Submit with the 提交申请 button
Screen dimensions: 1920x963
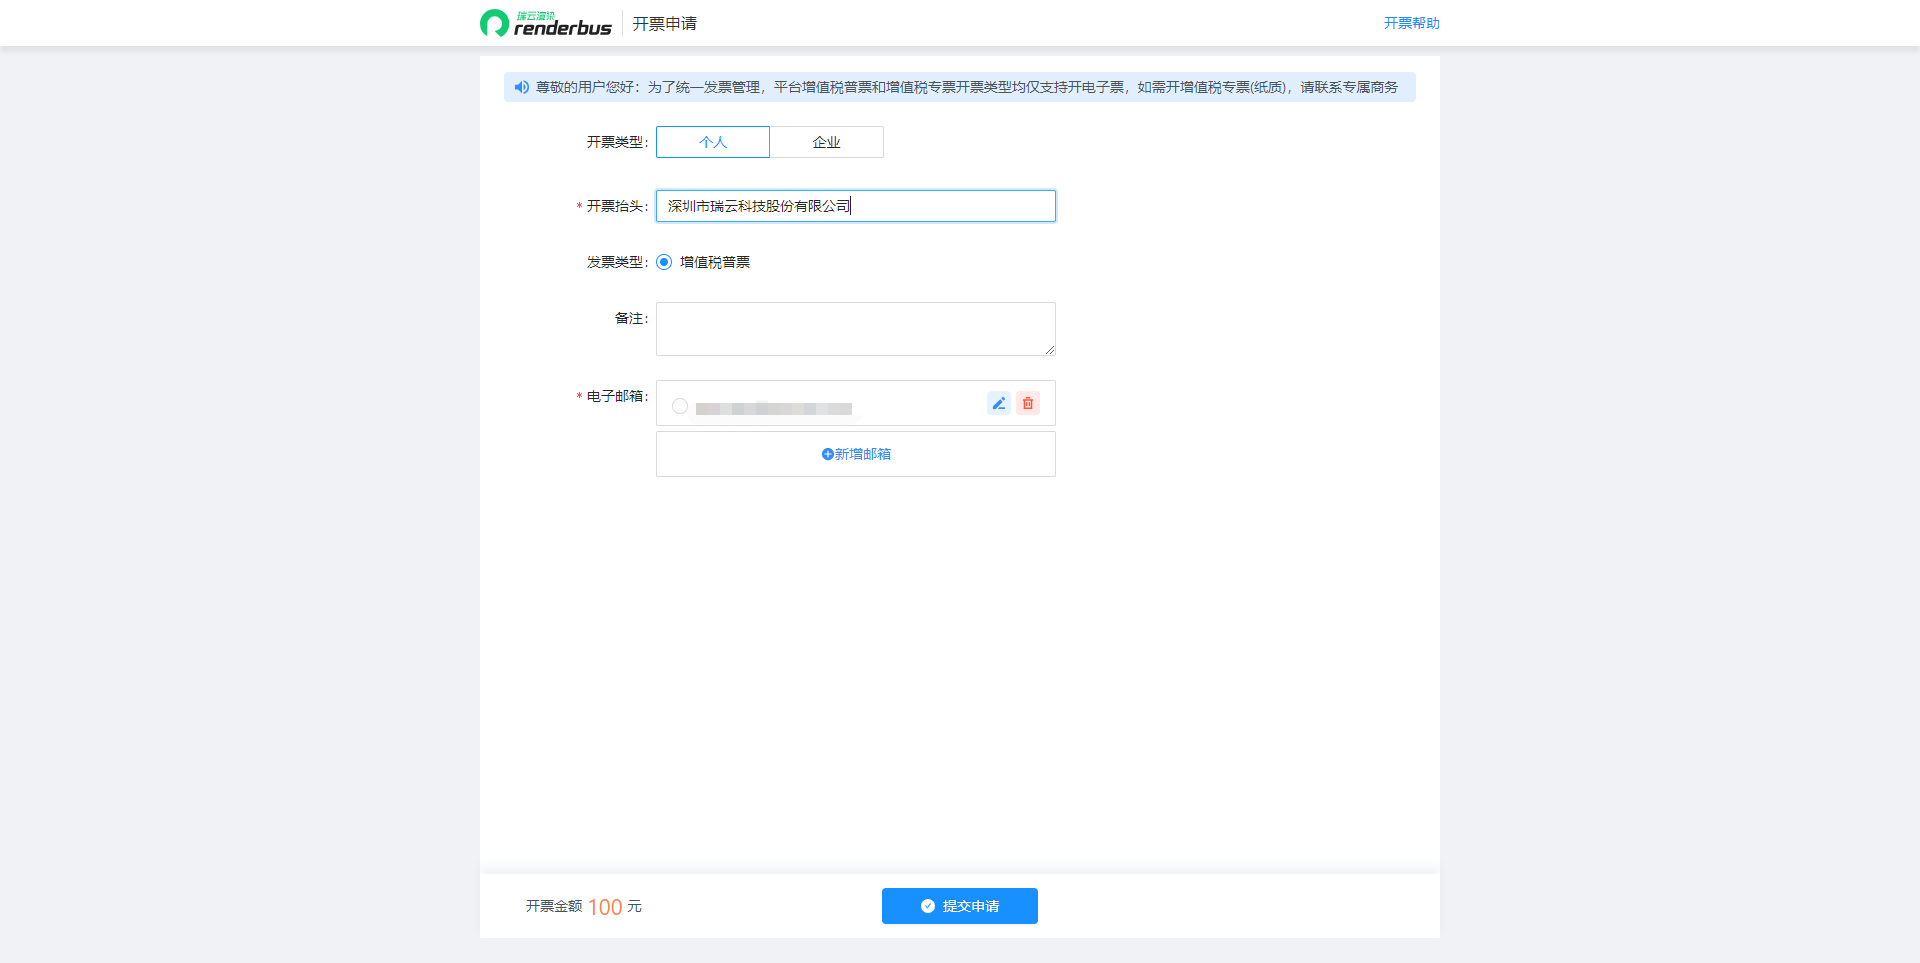point(960,906)
